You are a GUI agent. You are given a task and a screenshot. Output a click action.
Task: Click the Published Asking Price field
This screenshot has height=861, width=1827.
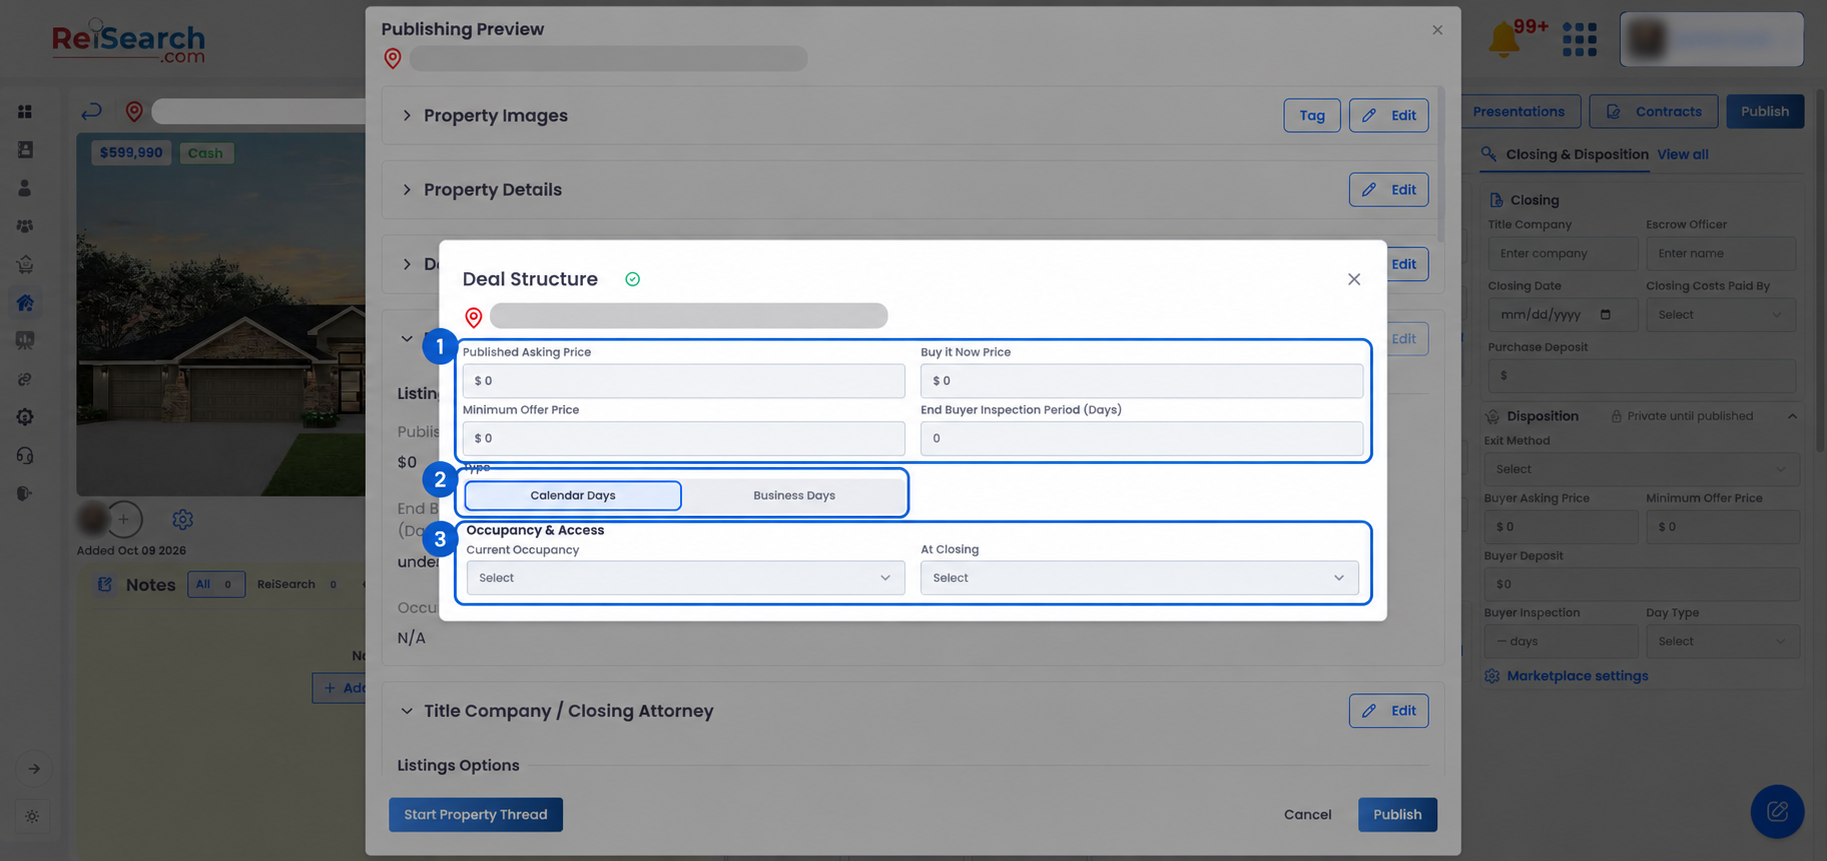[x=684, y=381]
